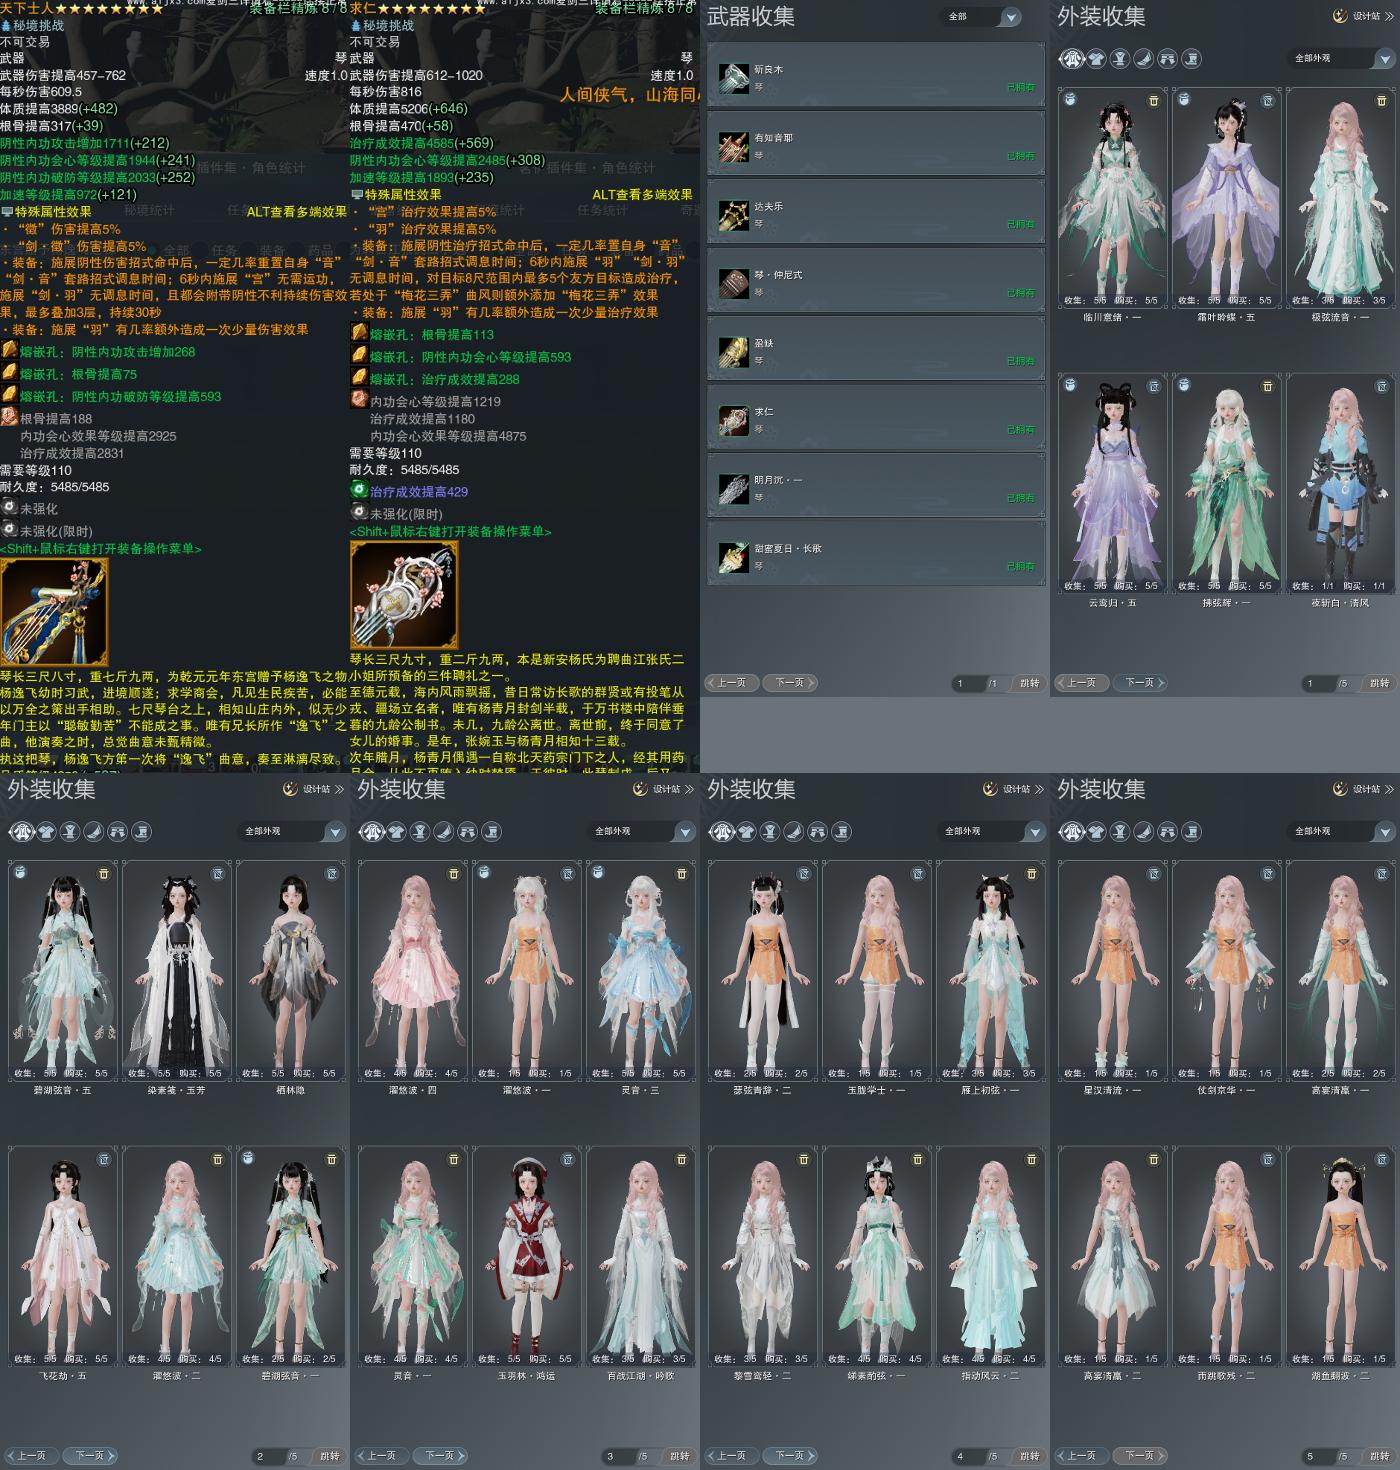This screenshot has height=1470, width=1400.
Task: Click the trash icon on 濯悠波·四 card
Action: (x=454, y=874)
